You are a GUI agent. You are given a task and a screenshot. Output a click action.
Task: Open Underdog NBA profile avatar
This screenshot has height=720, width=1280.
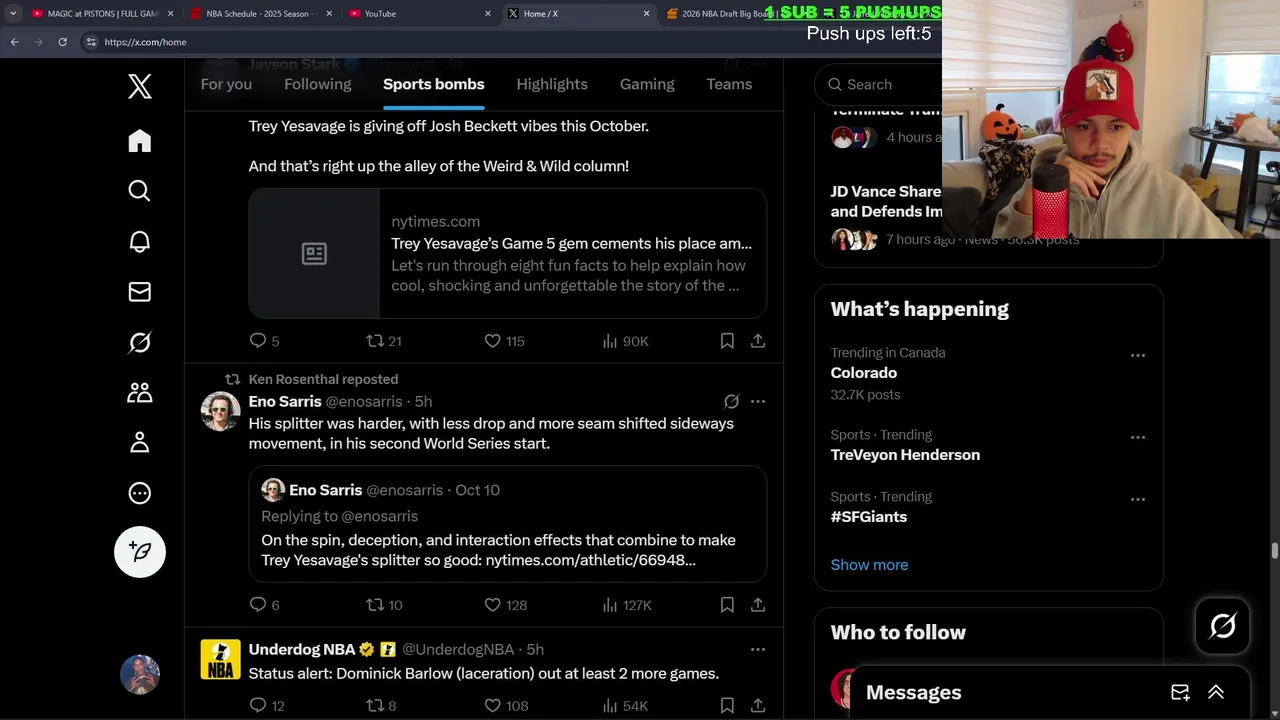click(x=220, y=659)
